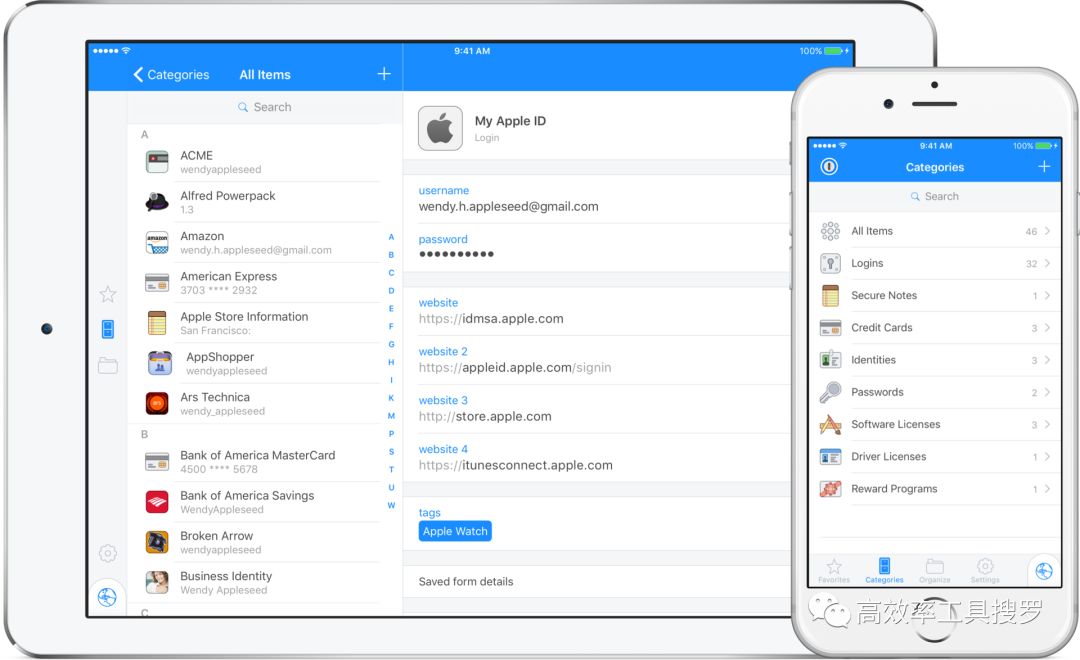
Task: Switch to Categories tab on iPhone
Action: (x=884, y=571)
